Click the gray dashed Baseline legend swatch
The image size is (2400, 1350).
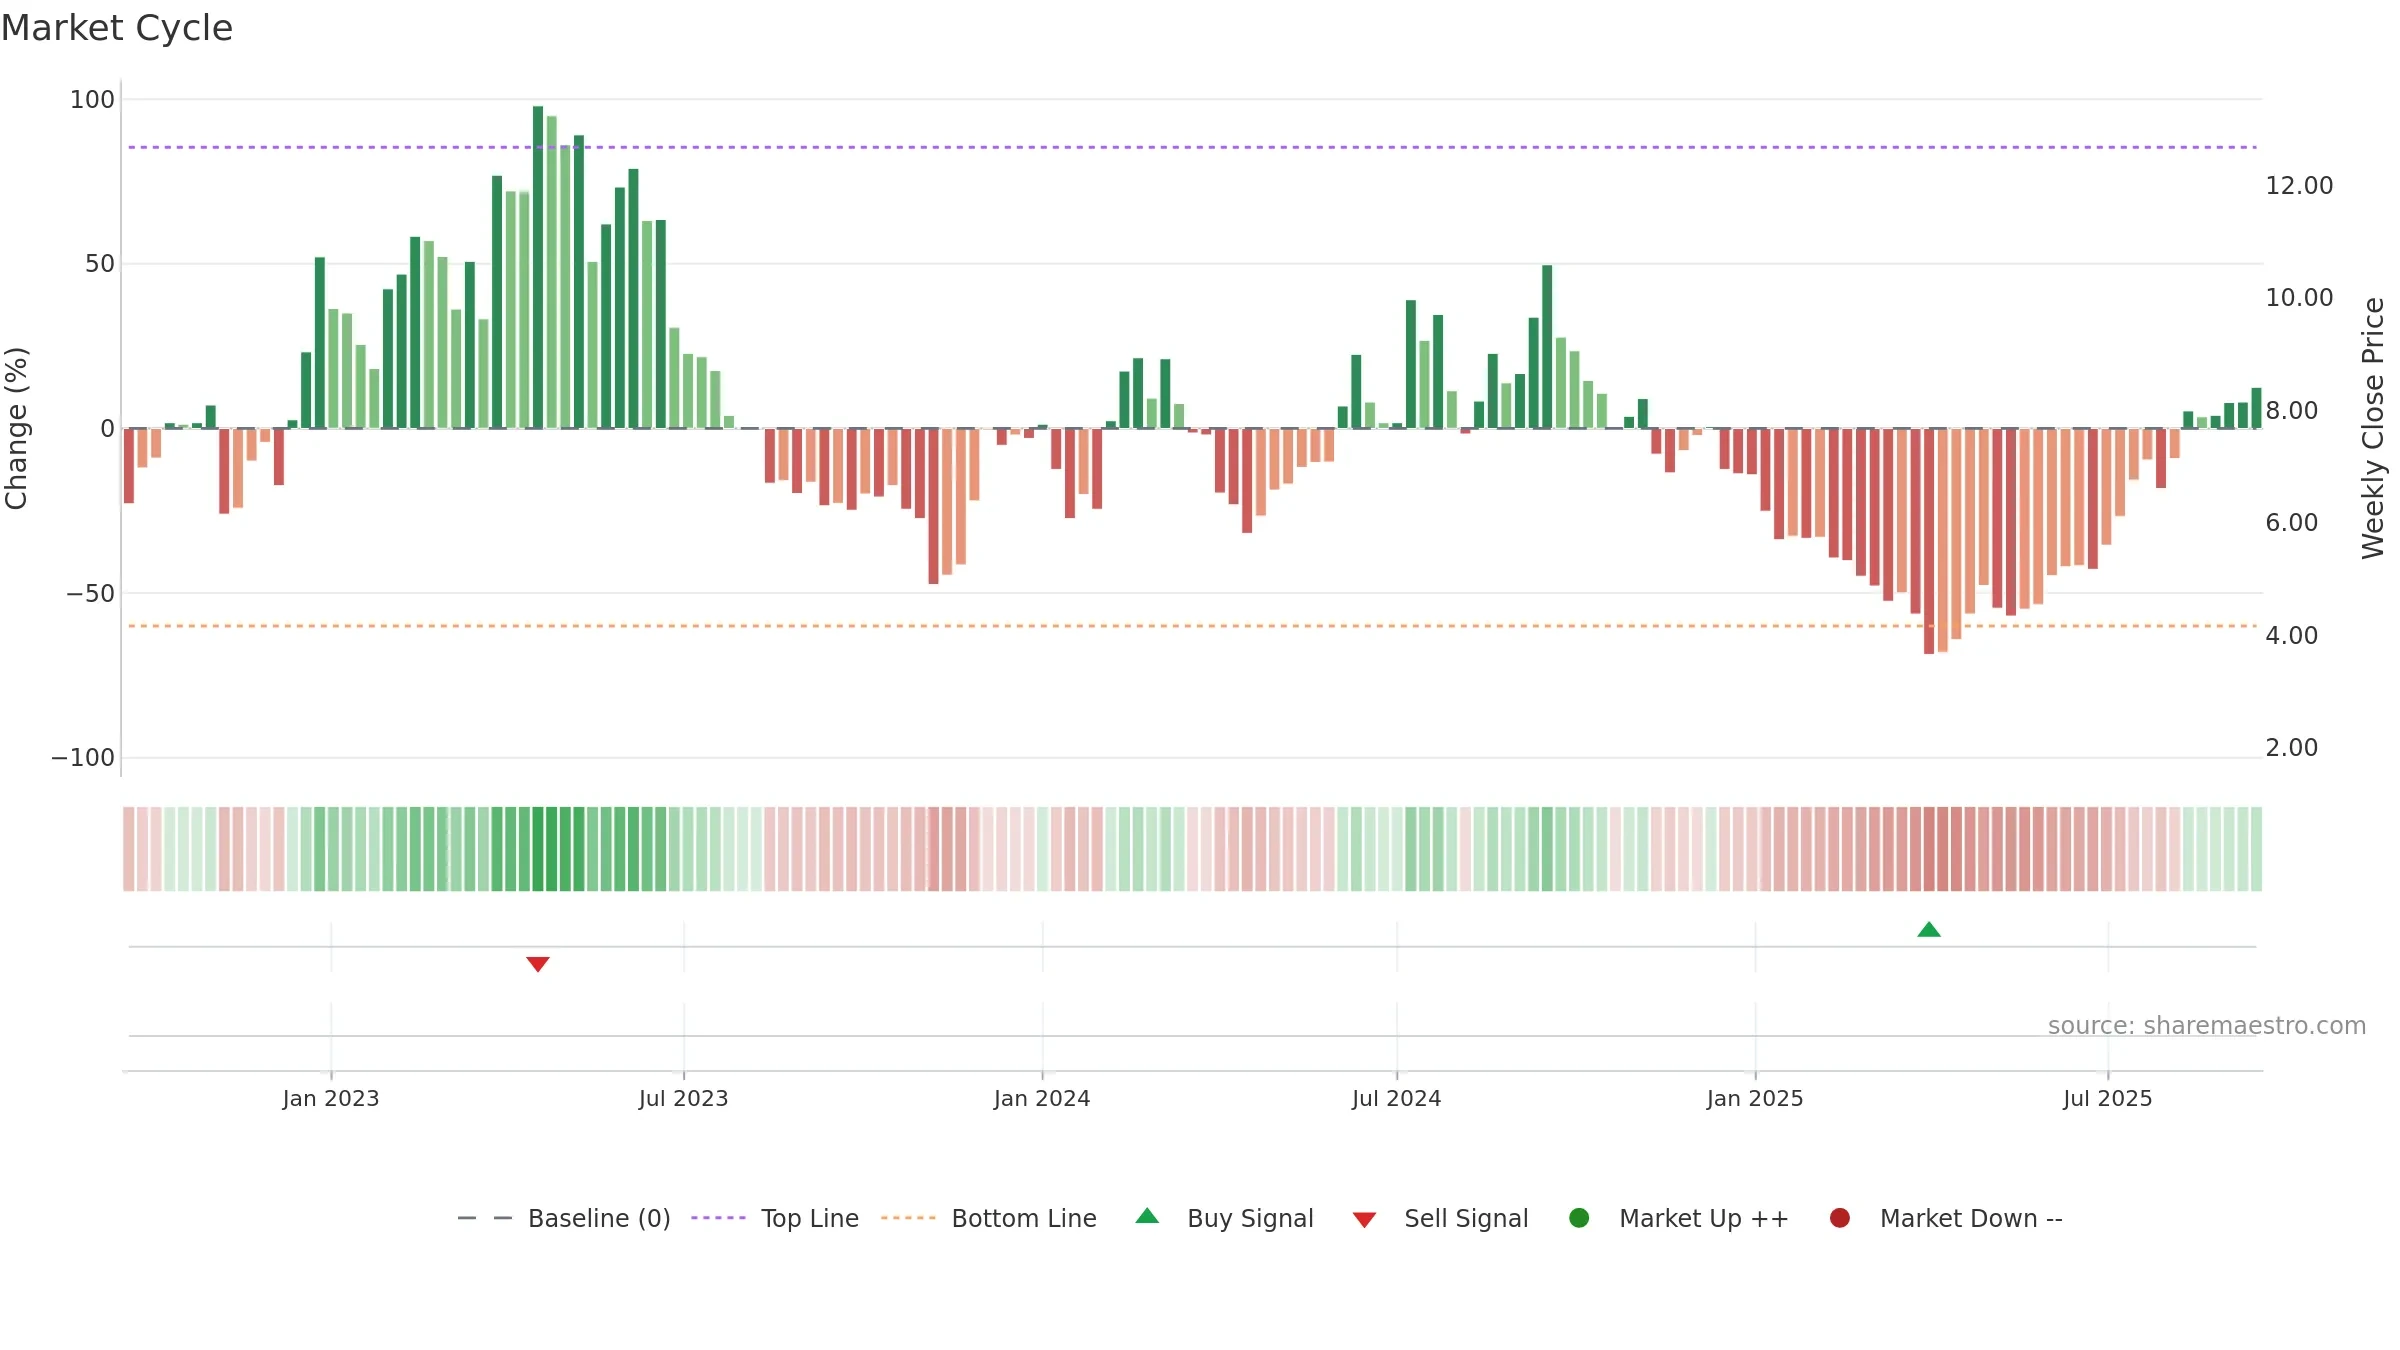coord(485,1218)
